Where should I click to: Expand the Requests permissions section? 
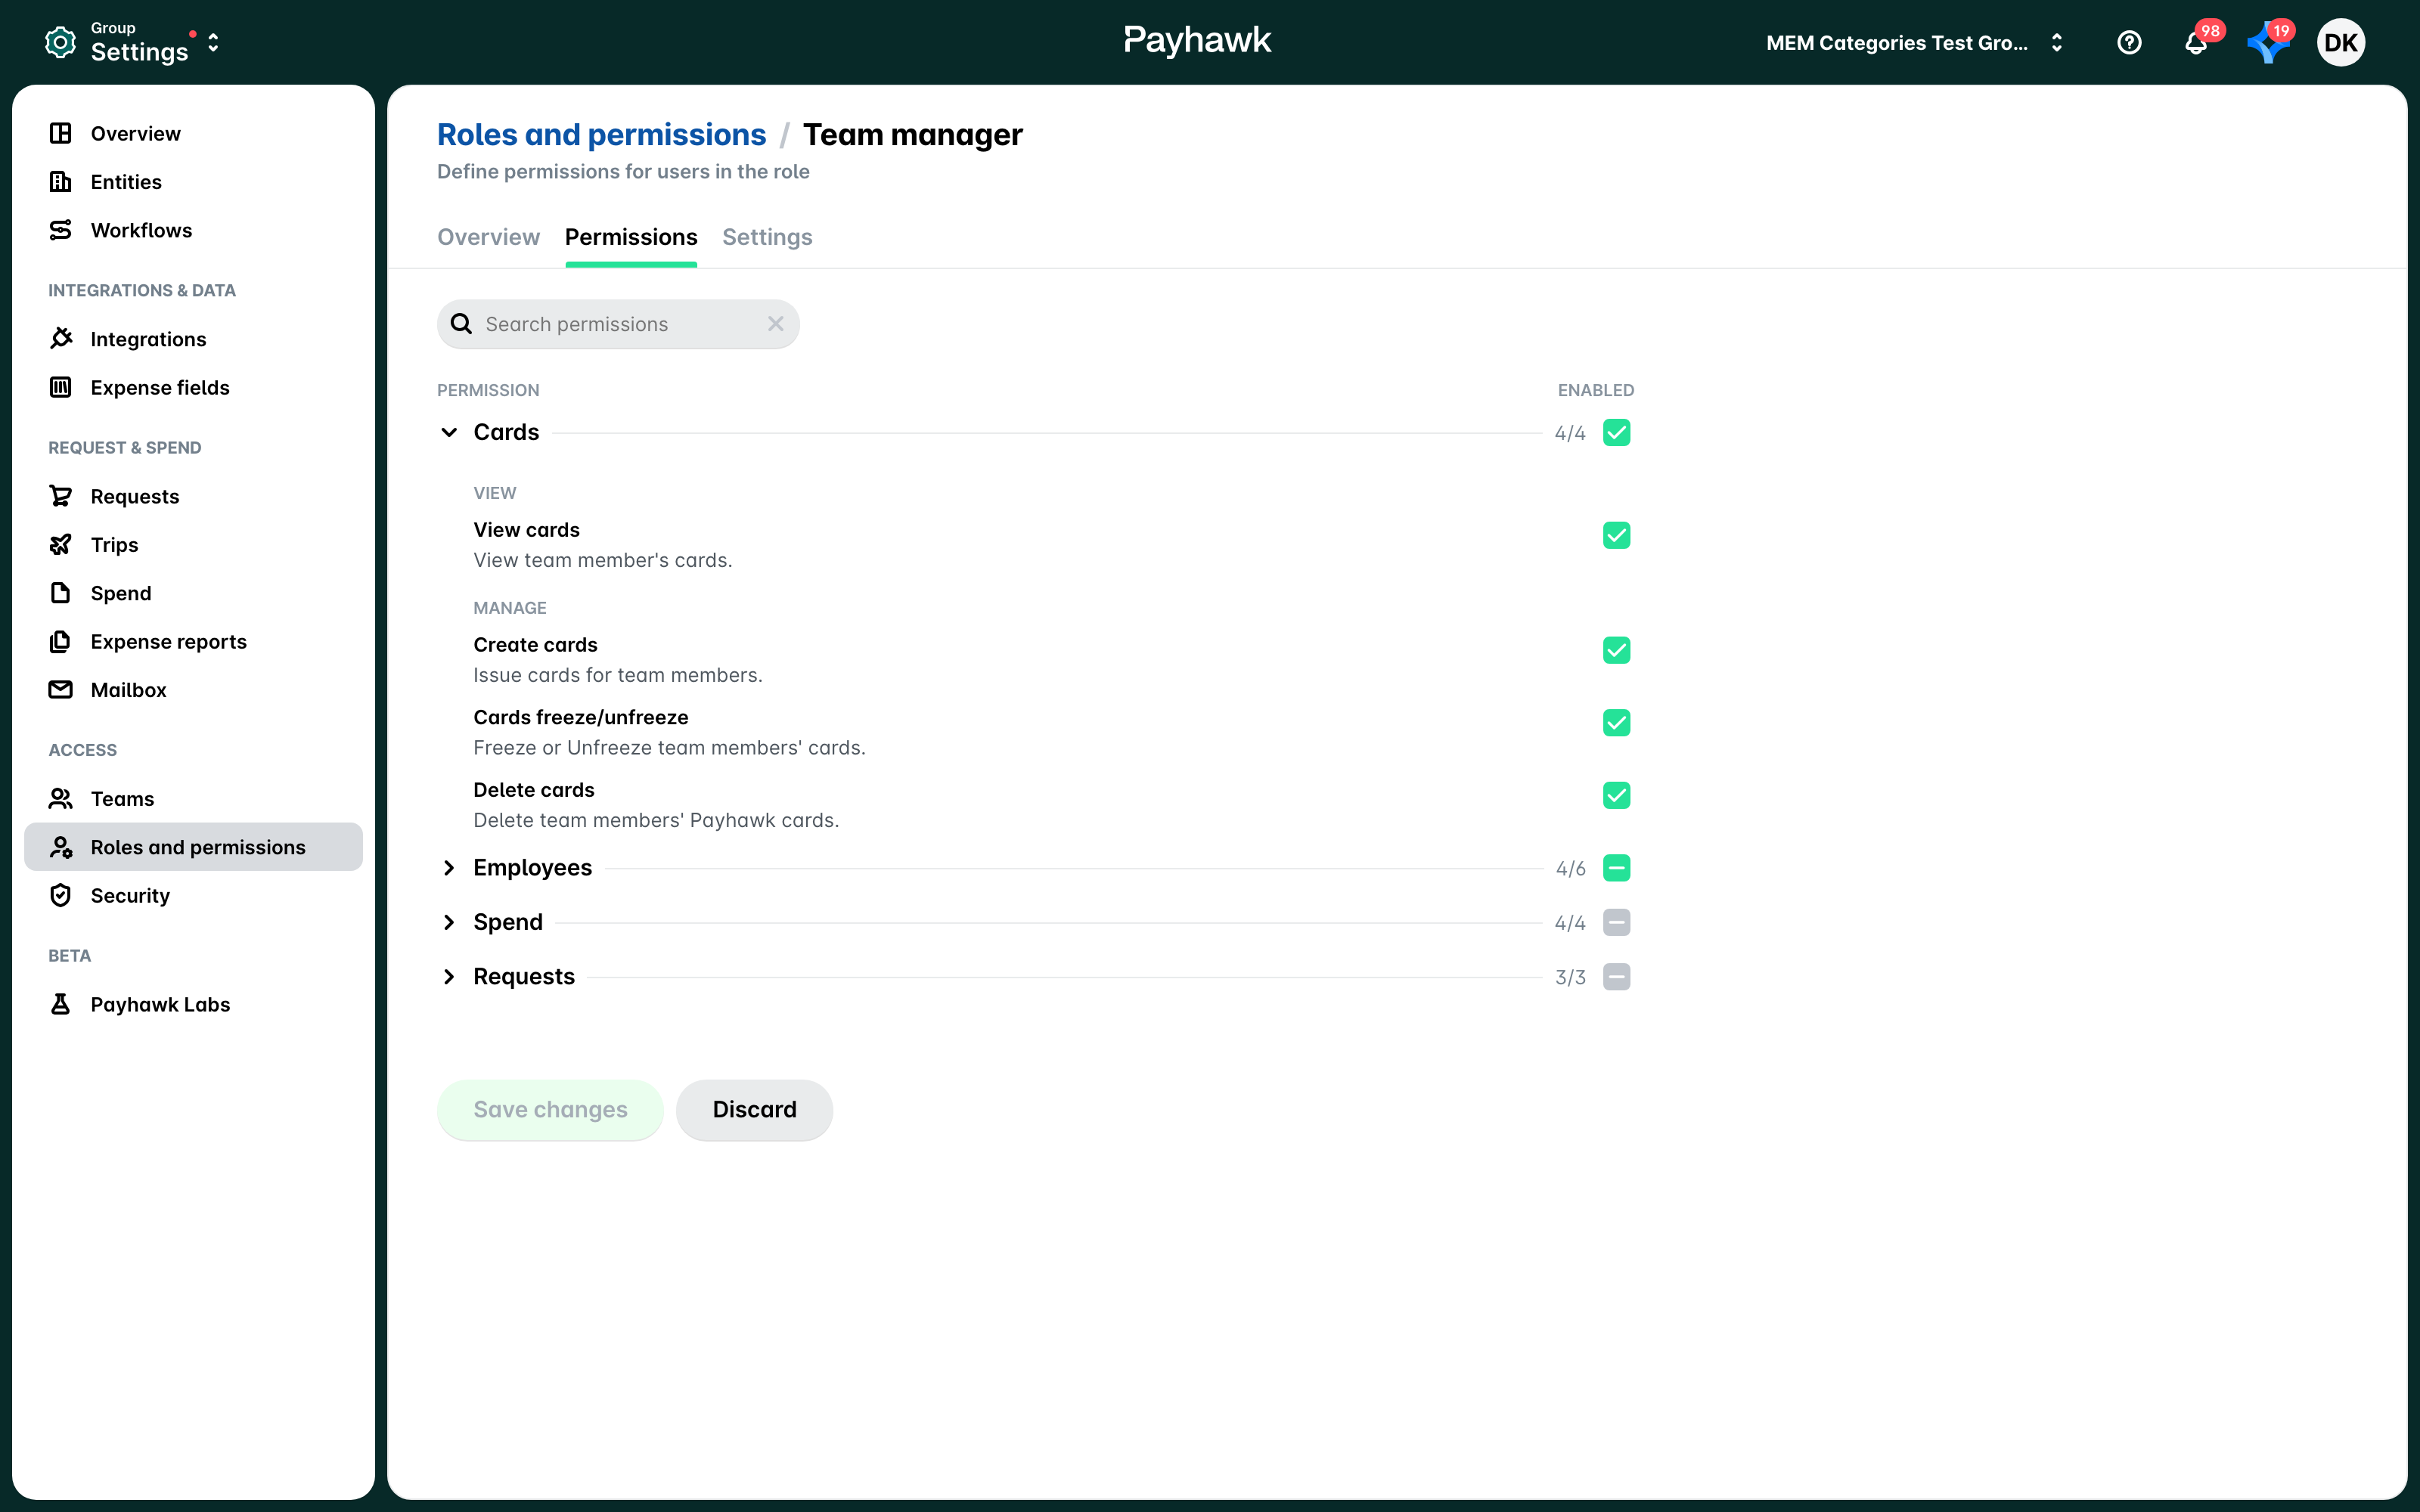pos(449,977)
